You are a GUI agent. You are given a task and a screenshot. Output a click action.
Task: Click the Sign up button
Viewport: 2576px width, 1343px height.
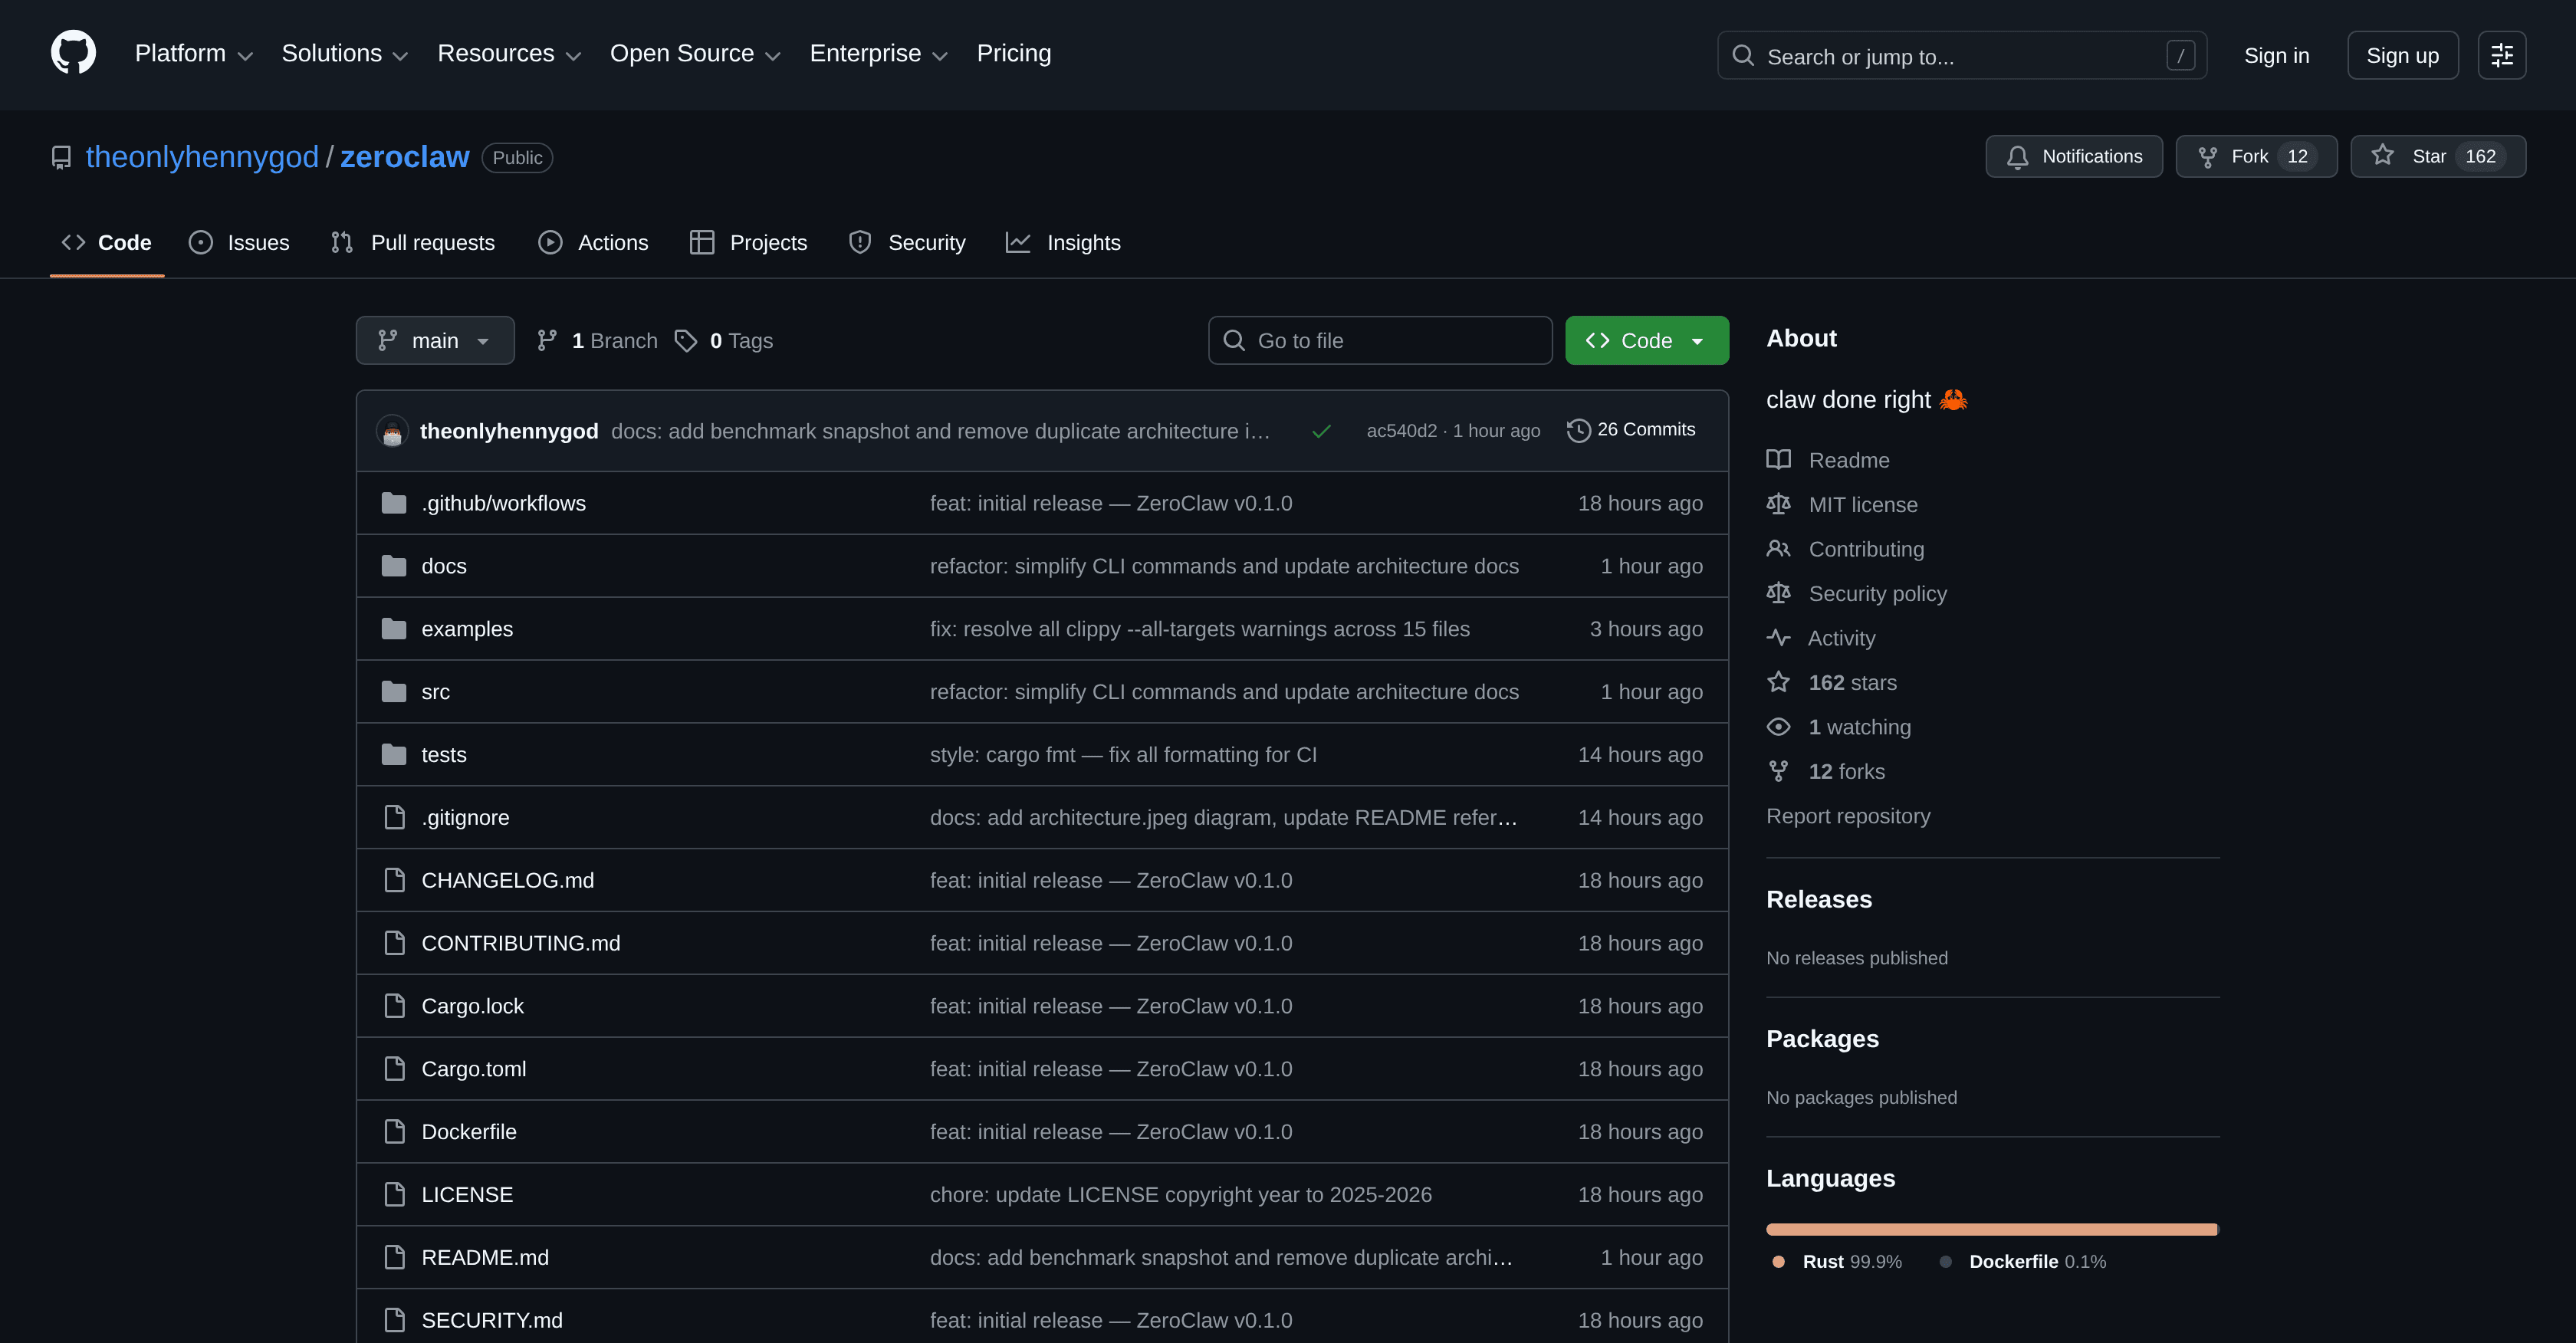click(x=2402, y=55)
